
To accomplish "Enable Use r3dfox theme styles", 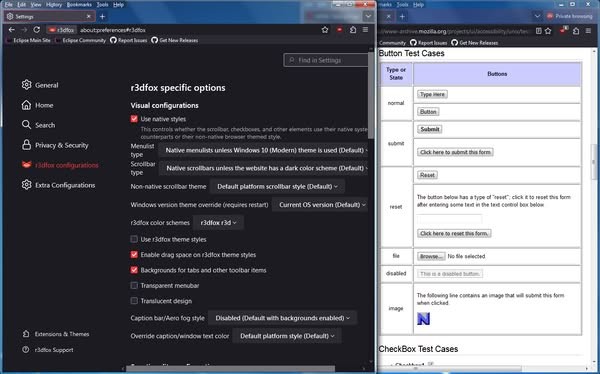I will (x=134, y=239).
